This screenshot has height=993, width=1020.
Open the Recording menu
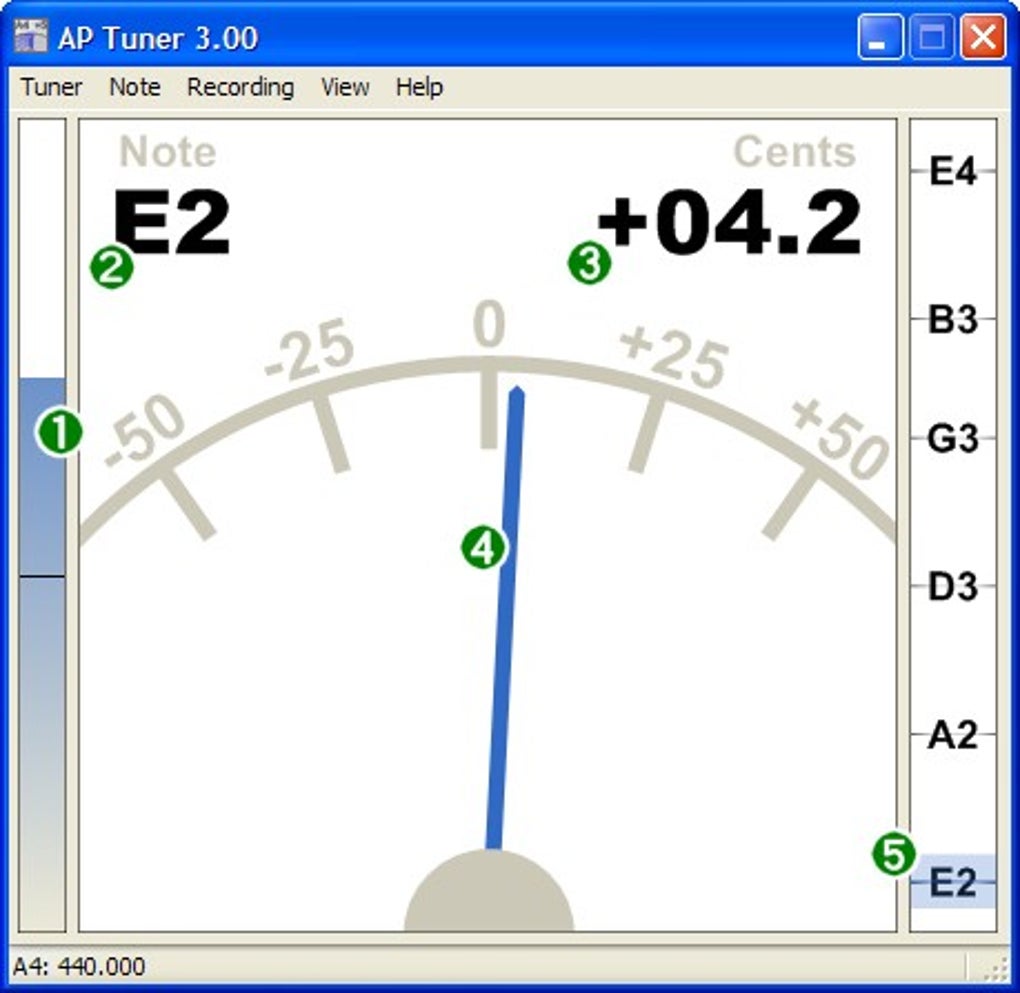(240, 87)
